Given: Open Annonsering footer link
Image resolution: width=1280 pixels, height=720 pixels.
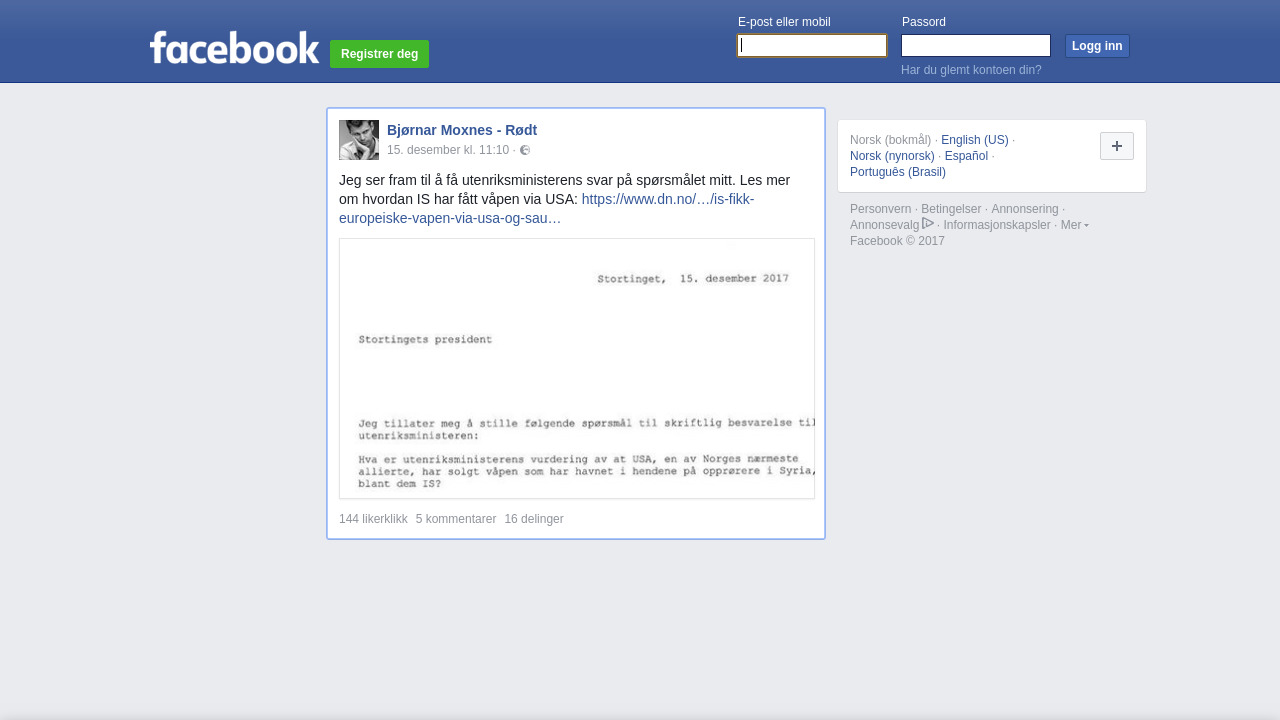Looking at the screenshot, I should click(x=1025, y=209).
